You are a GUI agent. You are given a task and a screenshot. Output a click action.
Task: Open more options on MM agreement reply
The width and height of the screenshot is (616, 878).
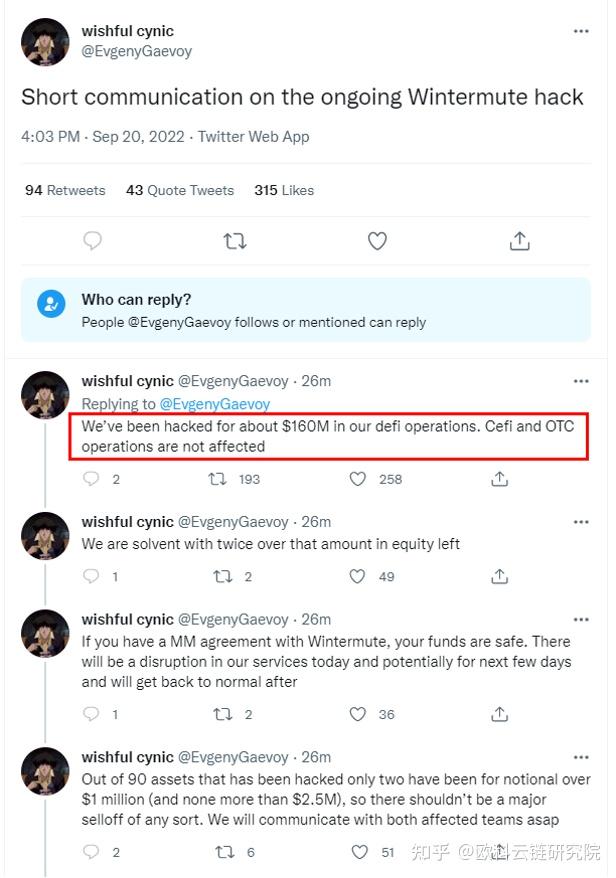coord(581,619)
